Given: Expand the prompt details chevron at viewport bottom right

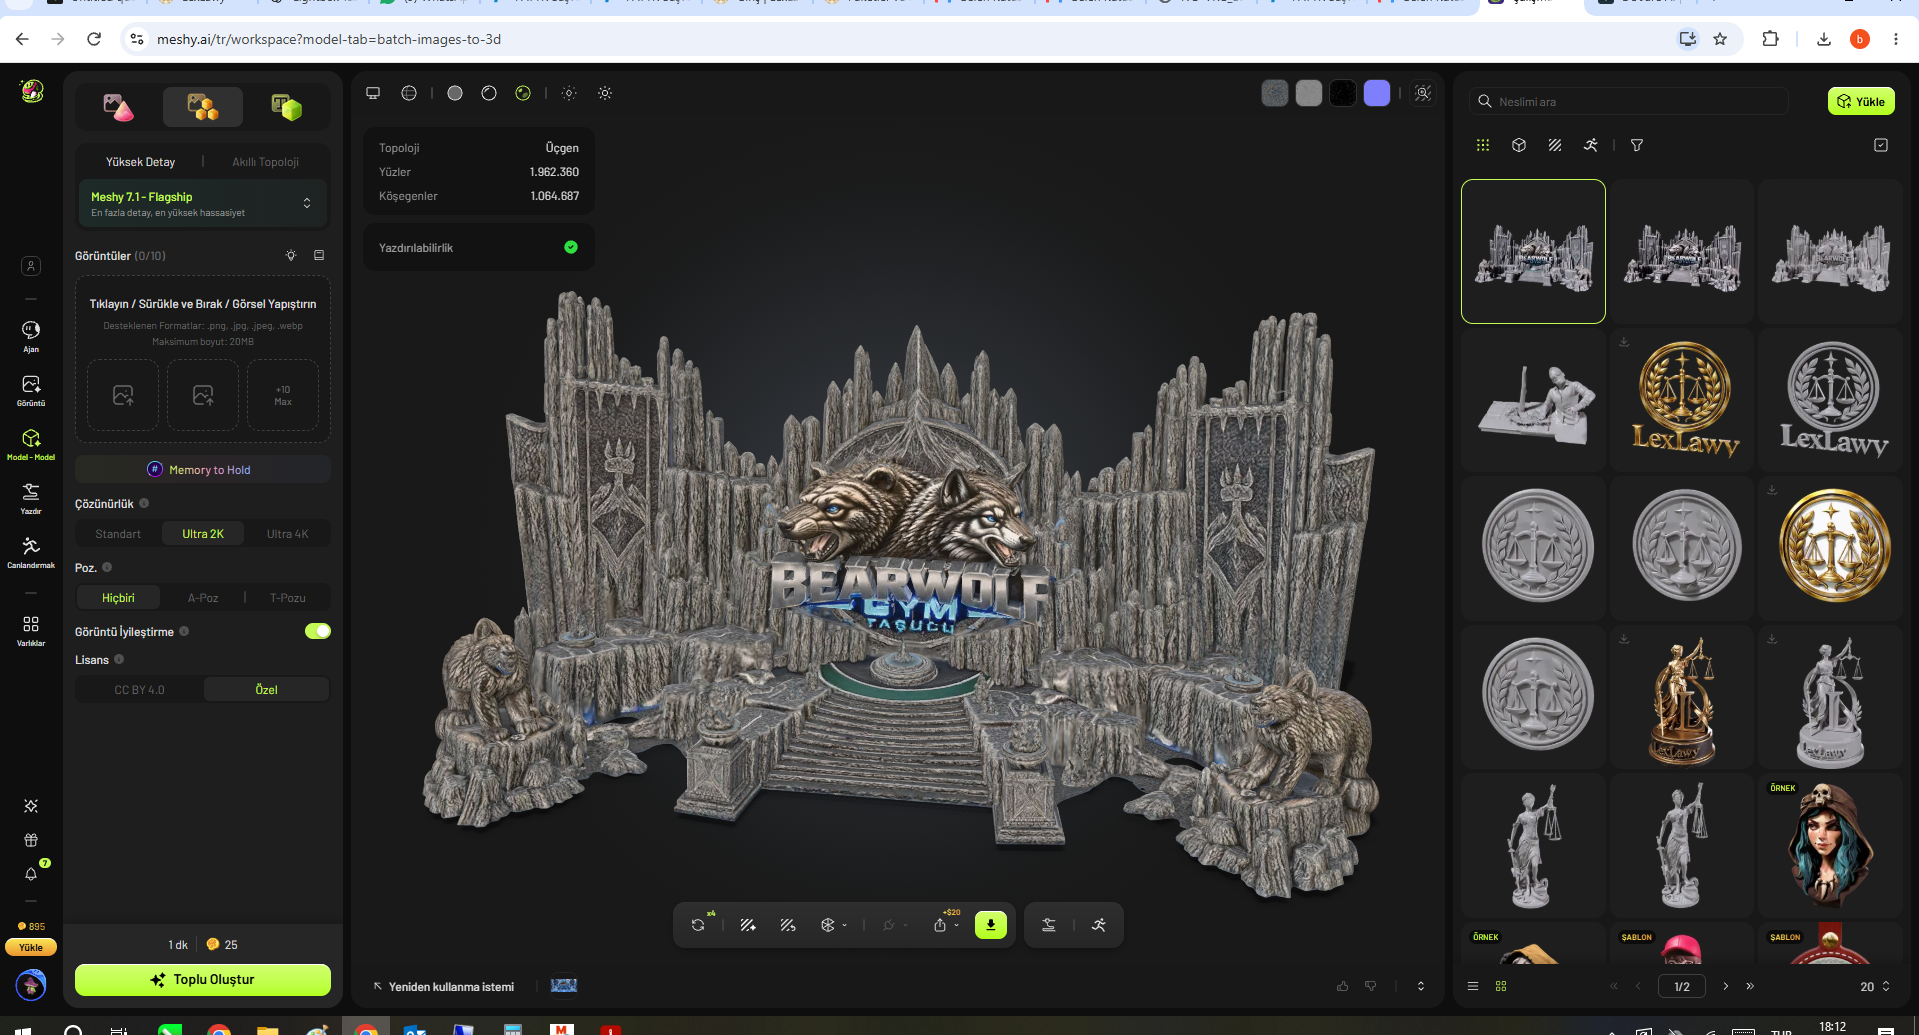Looking at the screenshot, I should point(1421,986).
